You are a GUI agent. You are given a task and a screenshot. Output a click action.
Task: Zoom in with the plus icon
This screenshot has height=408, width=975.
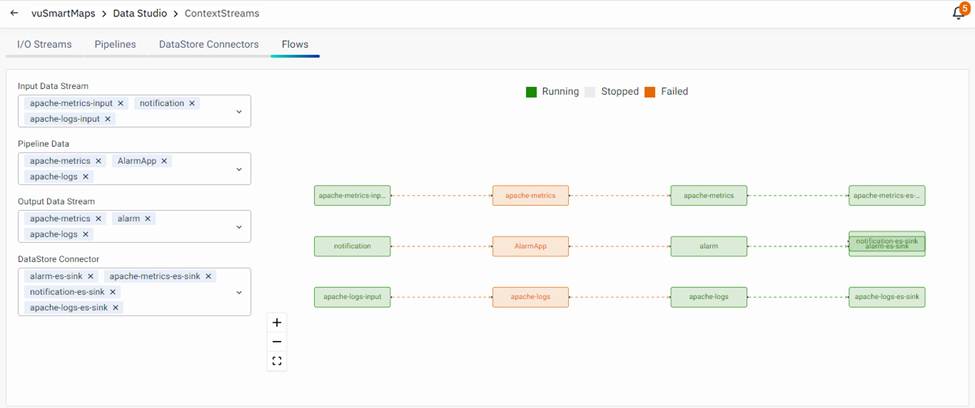277,323
